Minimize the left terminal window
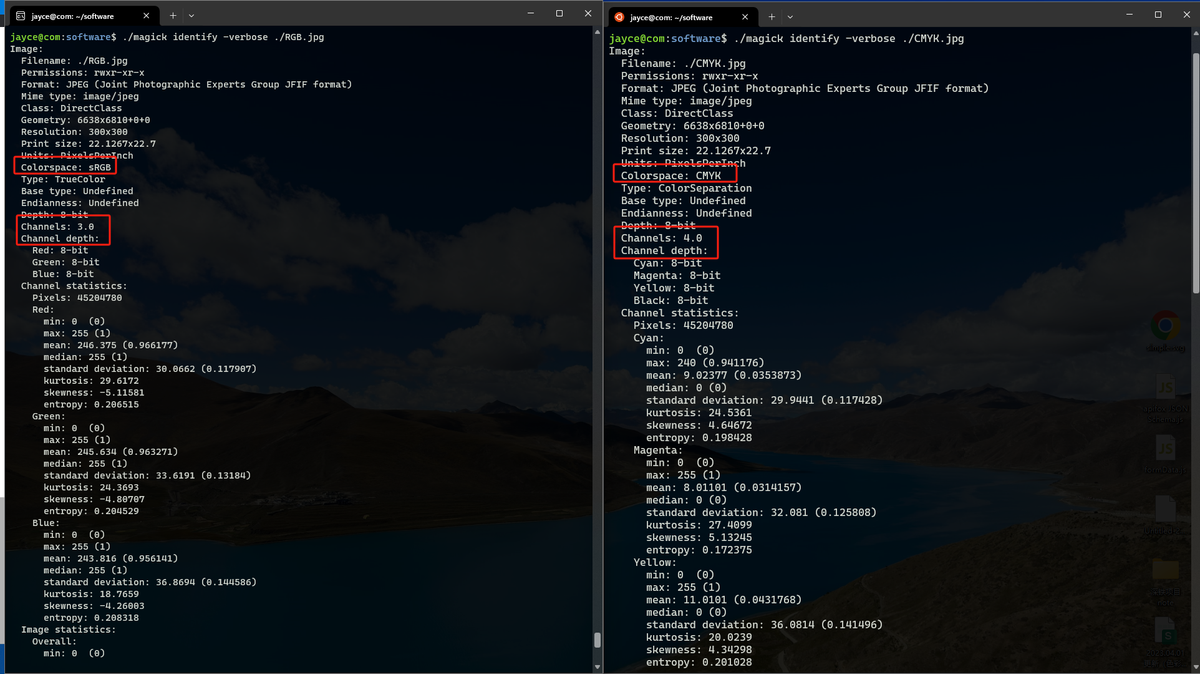The height and width of the screenshot is (674, 1200). (531, 14)
